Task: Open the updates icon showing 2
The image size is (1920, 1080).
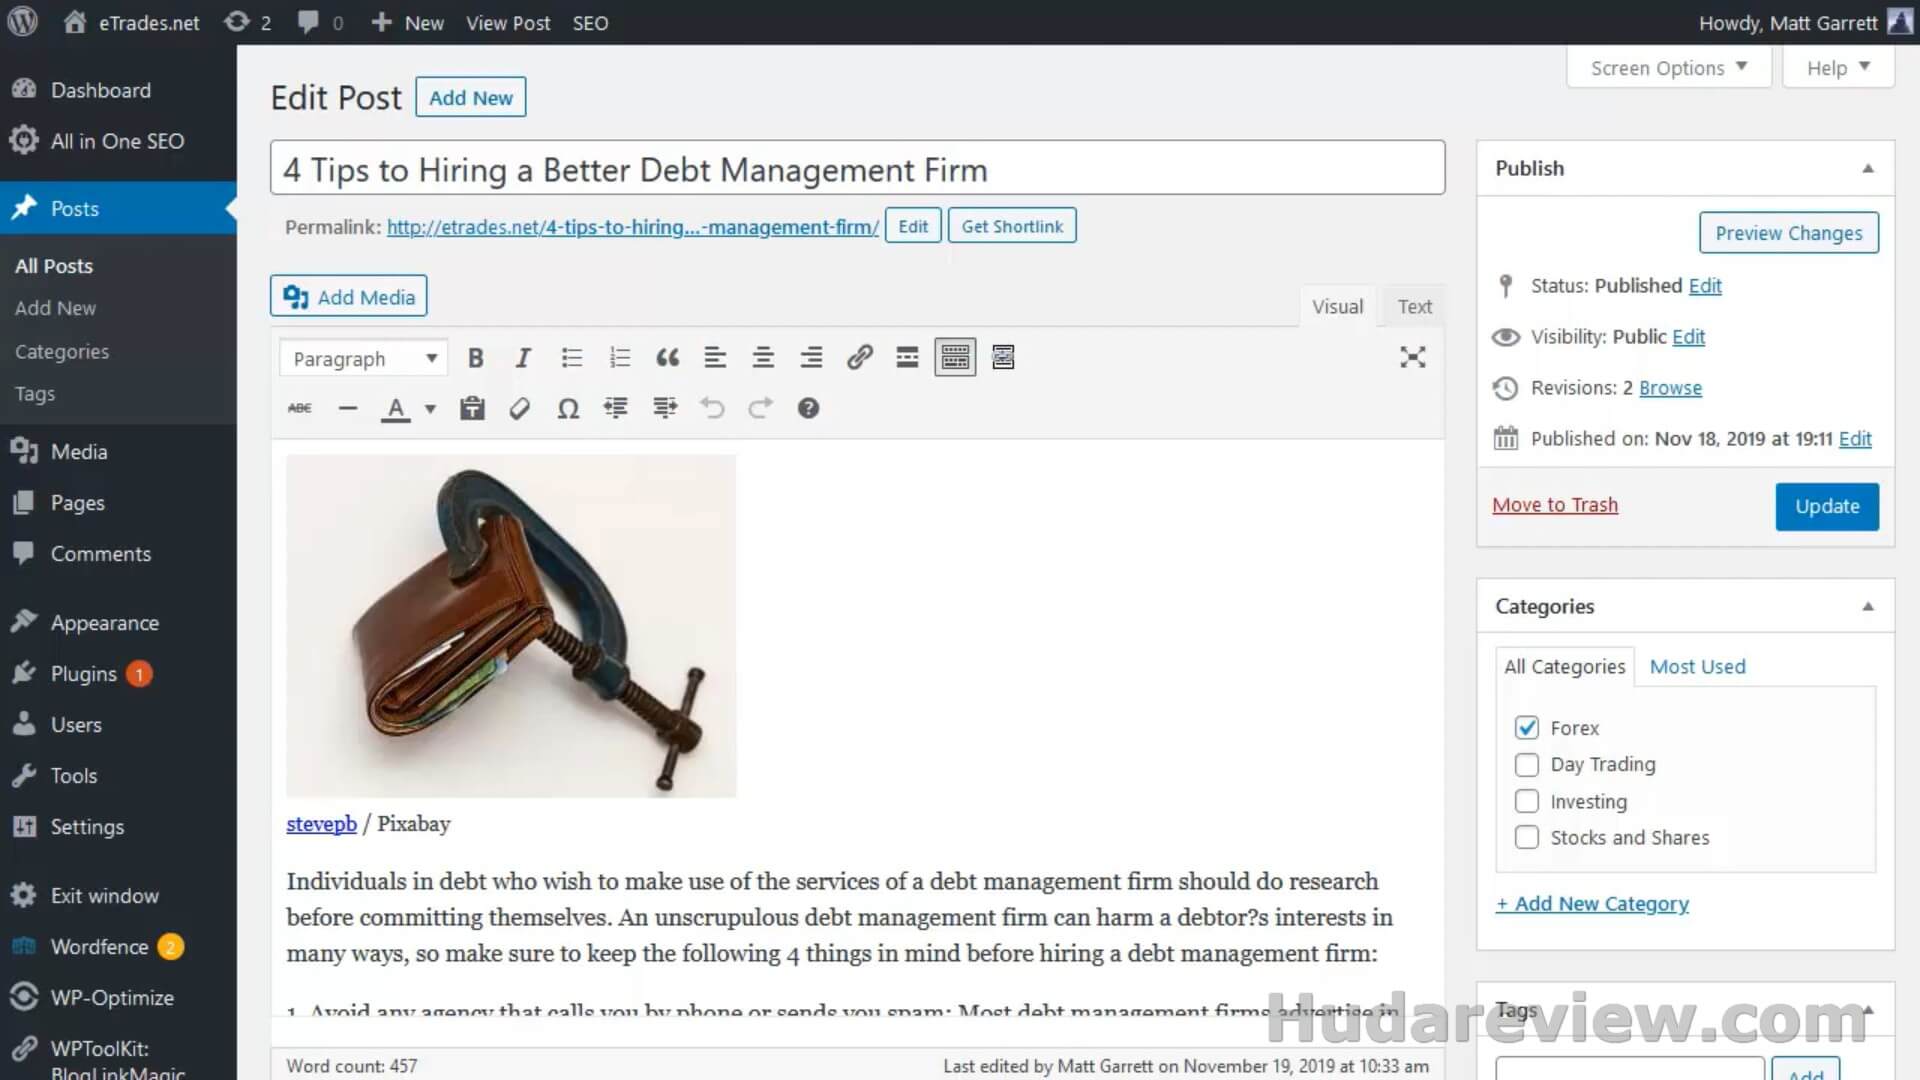Action: (x=247, y=22)
